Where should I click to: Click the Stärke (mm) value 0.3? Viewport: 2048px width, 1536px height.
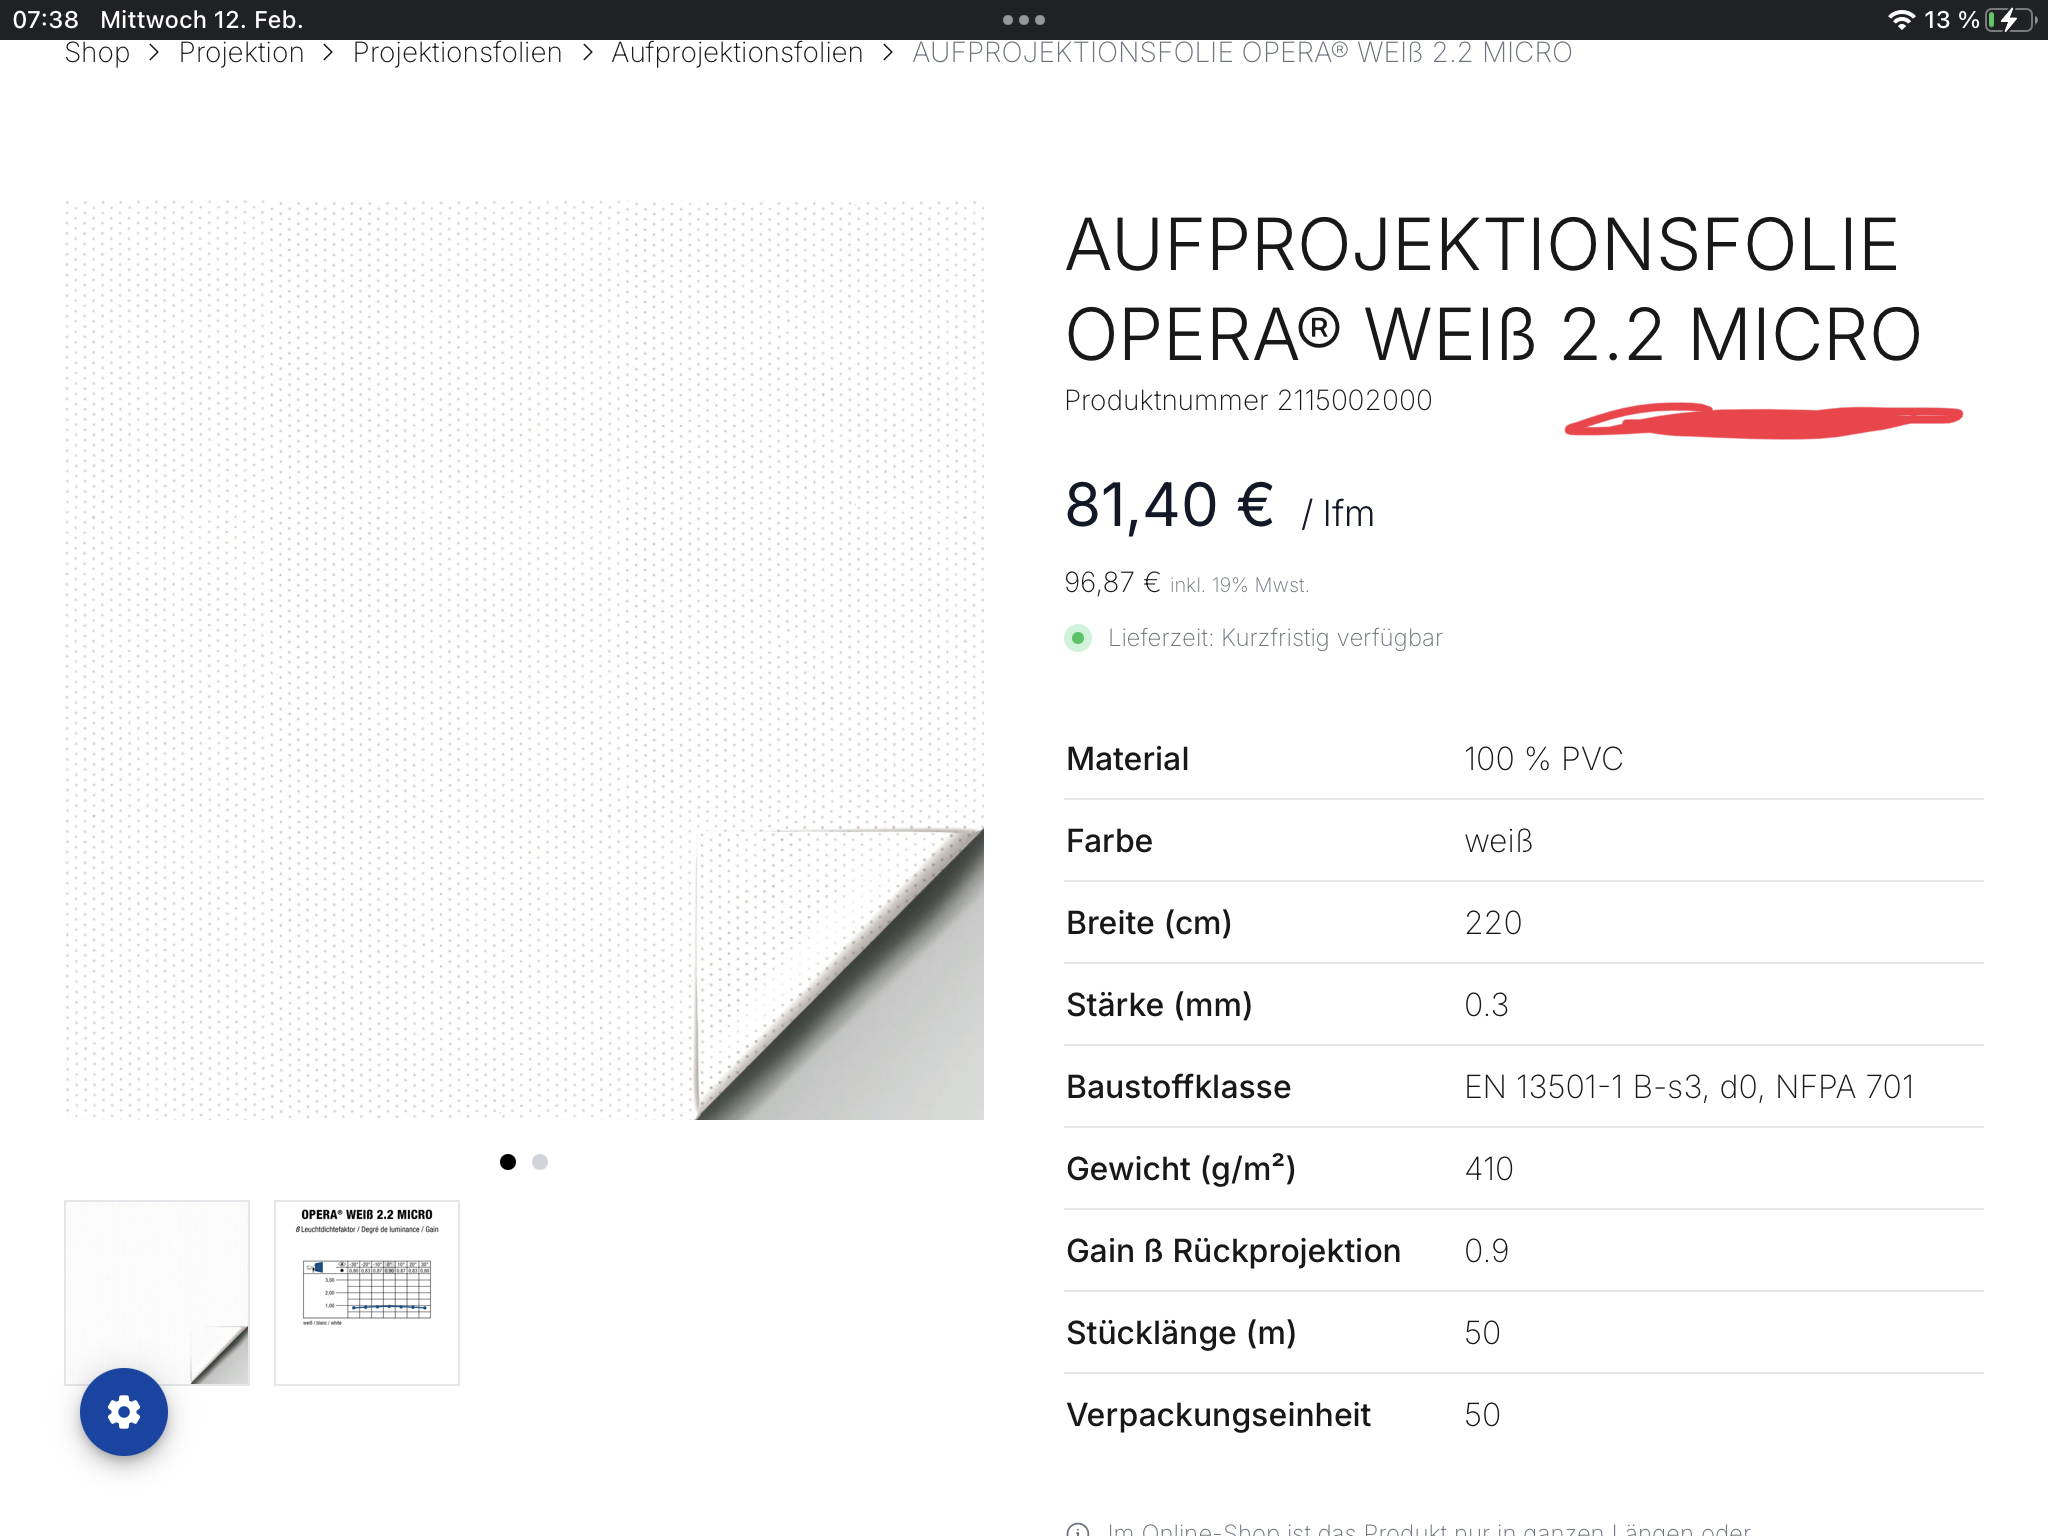point(1486,1005)
